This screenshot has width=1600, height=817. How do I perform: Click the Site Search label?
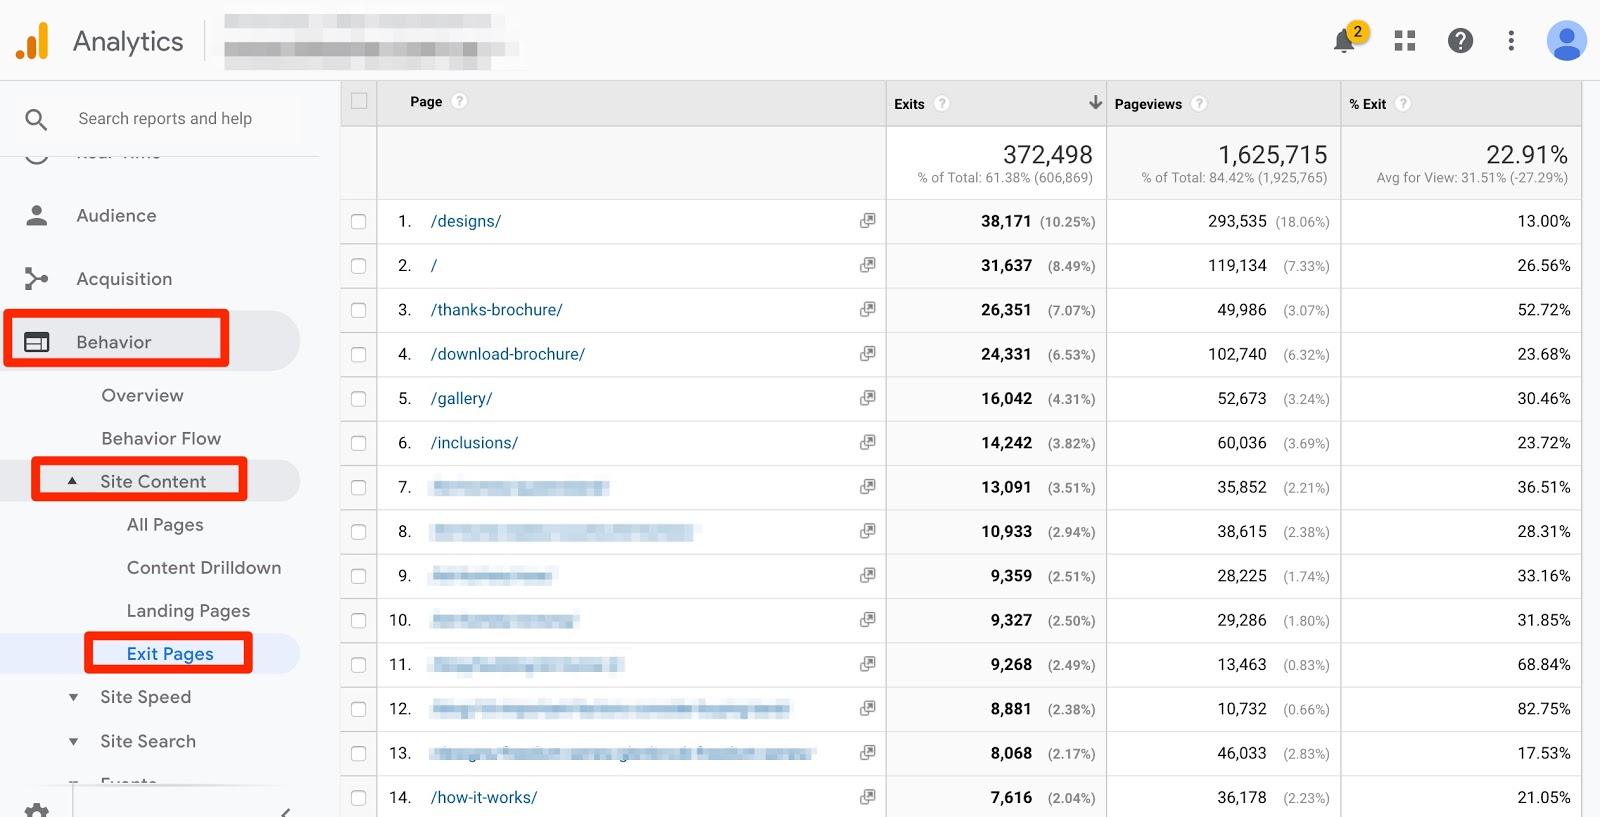(148, 741)
